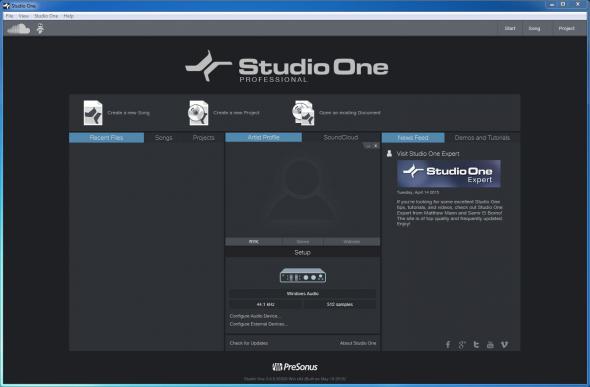Click the small edit button beside profile X

click(x=368, y=146)
